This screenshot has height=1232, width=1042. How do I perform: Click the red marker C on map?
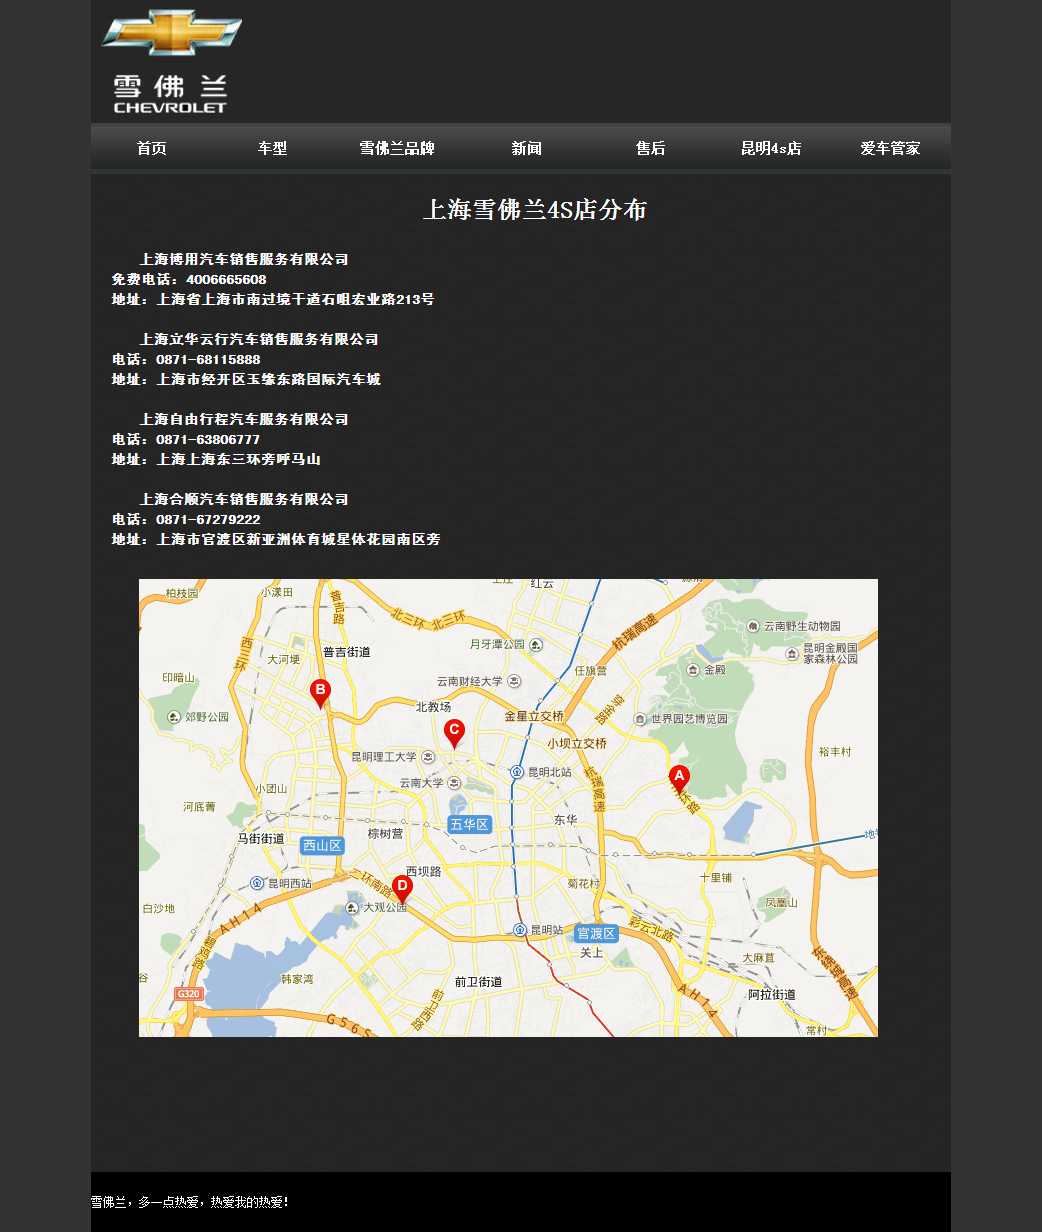pos(454,732)
